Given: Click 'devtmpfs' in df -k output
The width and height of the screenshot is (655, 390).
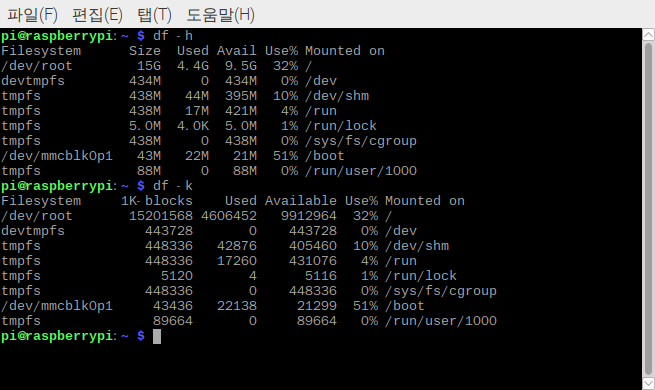Looking at the screenshot, I should [33, 231].
